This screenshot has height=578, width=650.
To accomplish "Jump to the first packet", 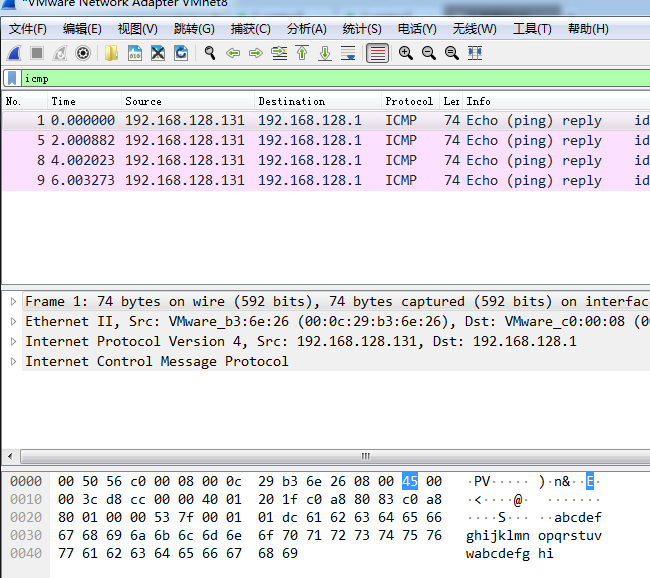I will pos(302,53).
